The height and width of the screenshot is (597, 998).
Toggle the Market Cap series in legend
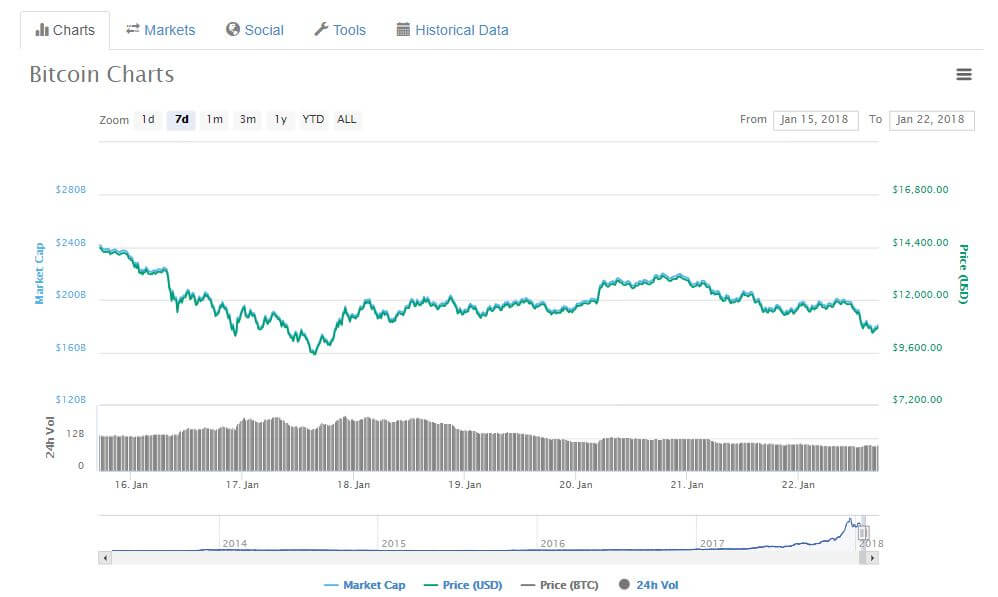coord(364,585)
